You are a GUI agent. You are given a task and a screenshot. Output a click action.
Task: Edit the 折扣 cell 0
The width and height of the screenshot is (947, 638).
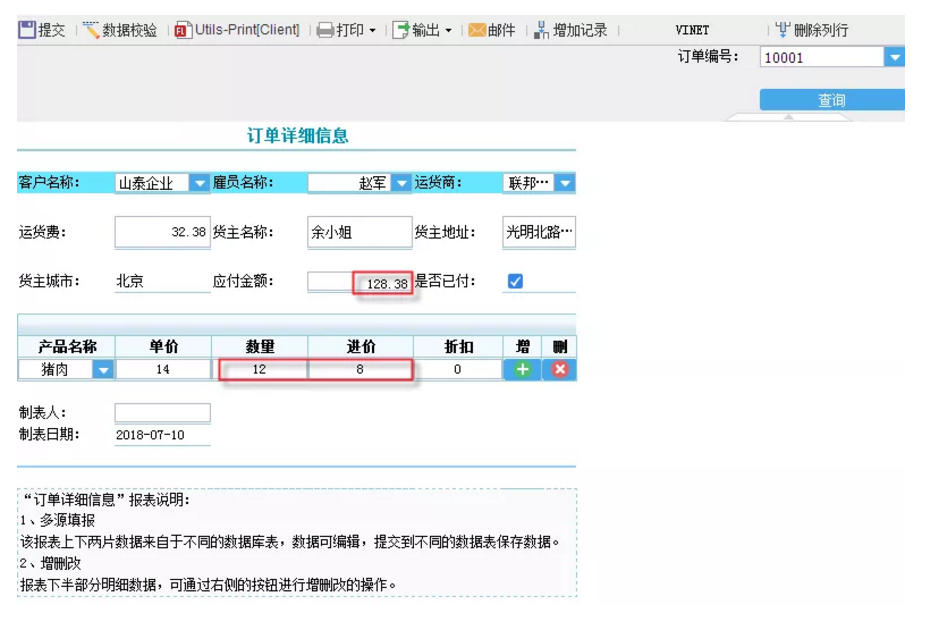tap(457, 369)
